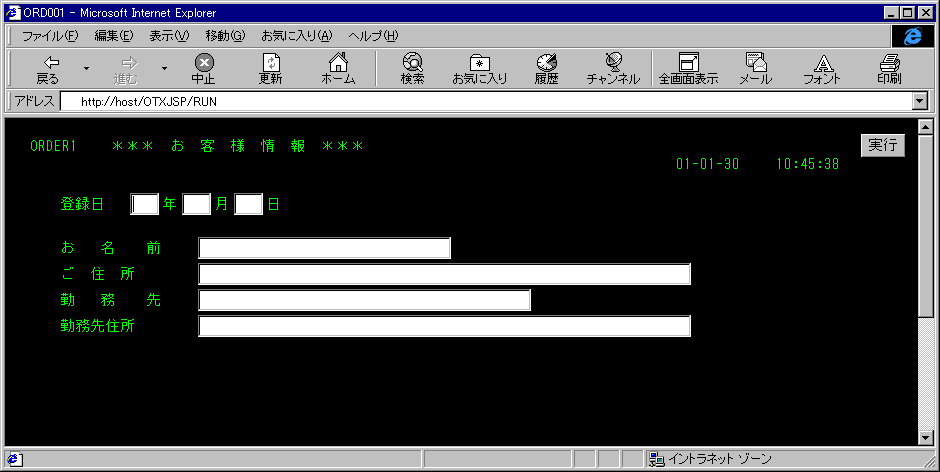Click the Internet Explorer logo throbber
Viewport: 940px width, 472px height.
point(912,36)
